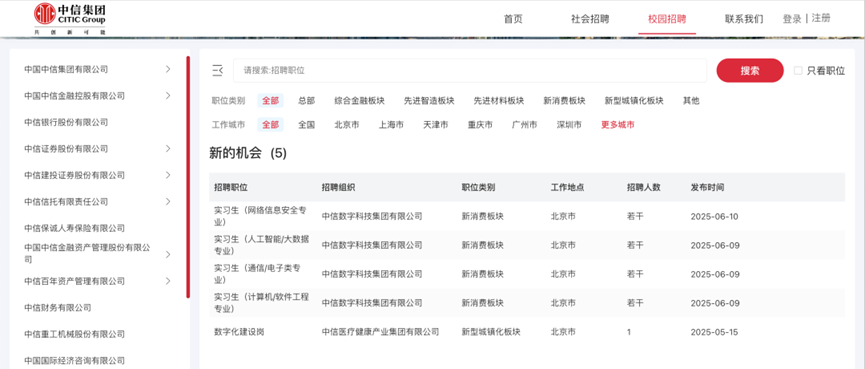The width and height of the screenshot is (865, 369).
Task: Expand 中国中信金融控股有限公司 chevron
Action: pos(168,95)
